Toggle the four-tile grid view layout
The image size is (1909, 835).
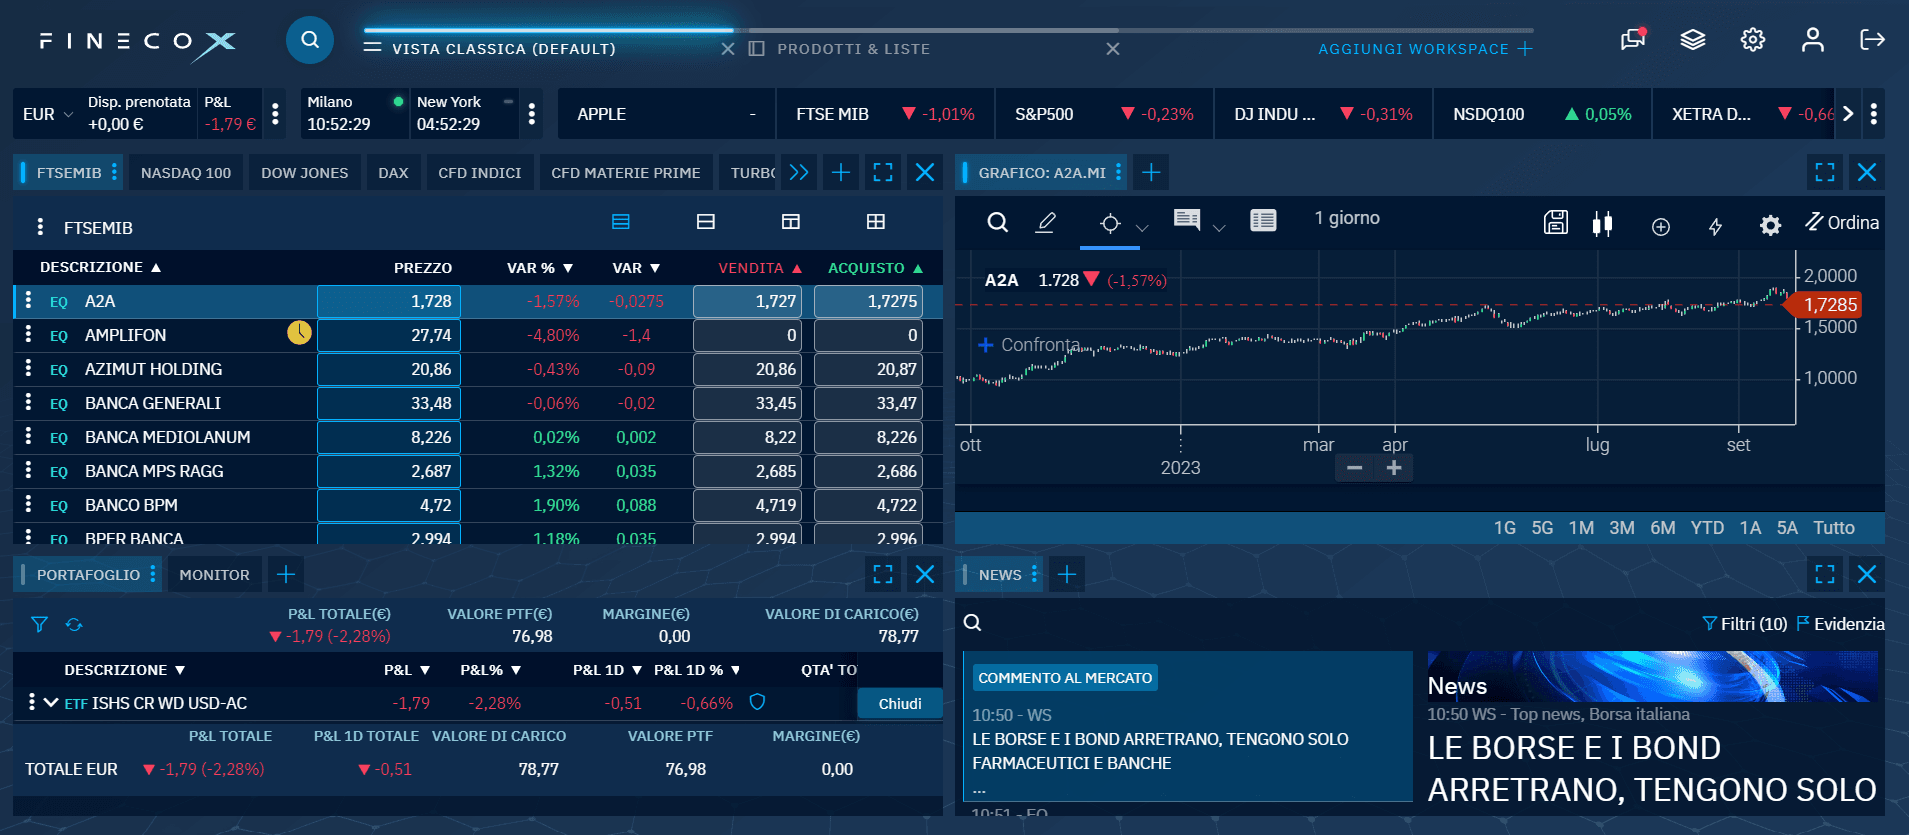pos(875,222)
